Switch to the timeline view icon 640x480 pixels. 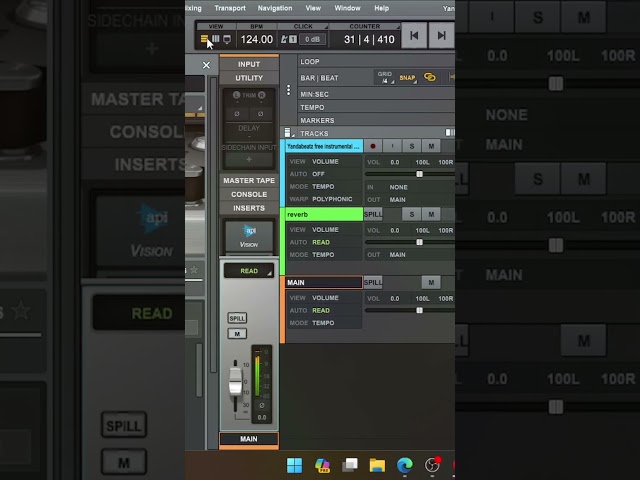coord(204,39)
